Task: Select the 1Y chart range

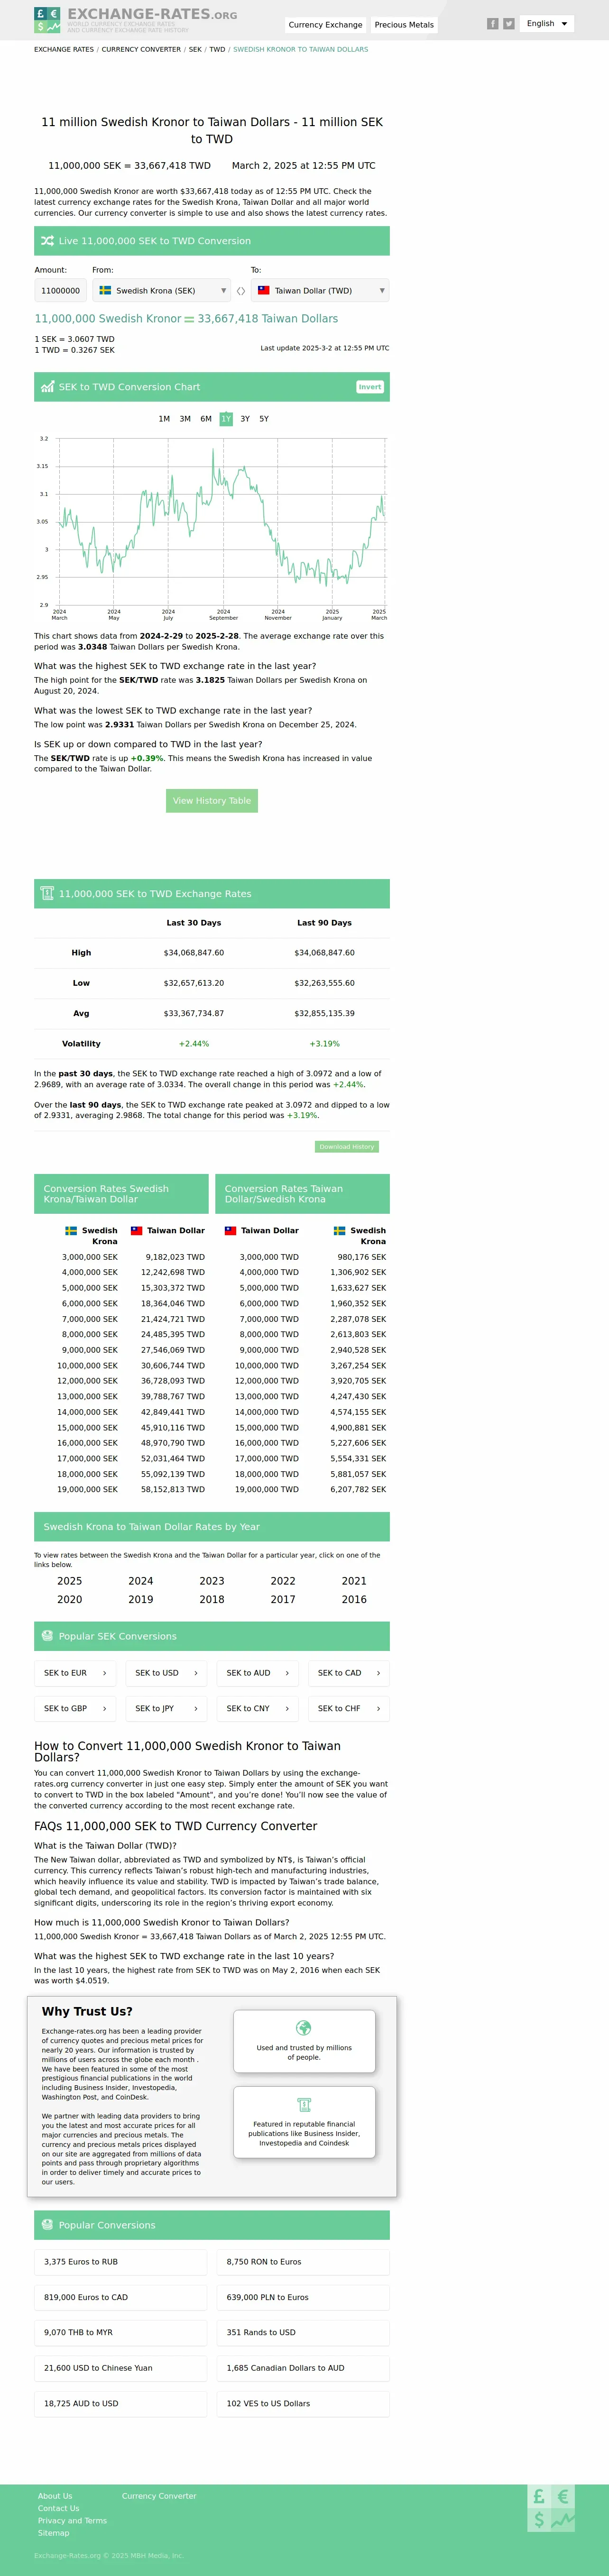Action: [226, 419]
